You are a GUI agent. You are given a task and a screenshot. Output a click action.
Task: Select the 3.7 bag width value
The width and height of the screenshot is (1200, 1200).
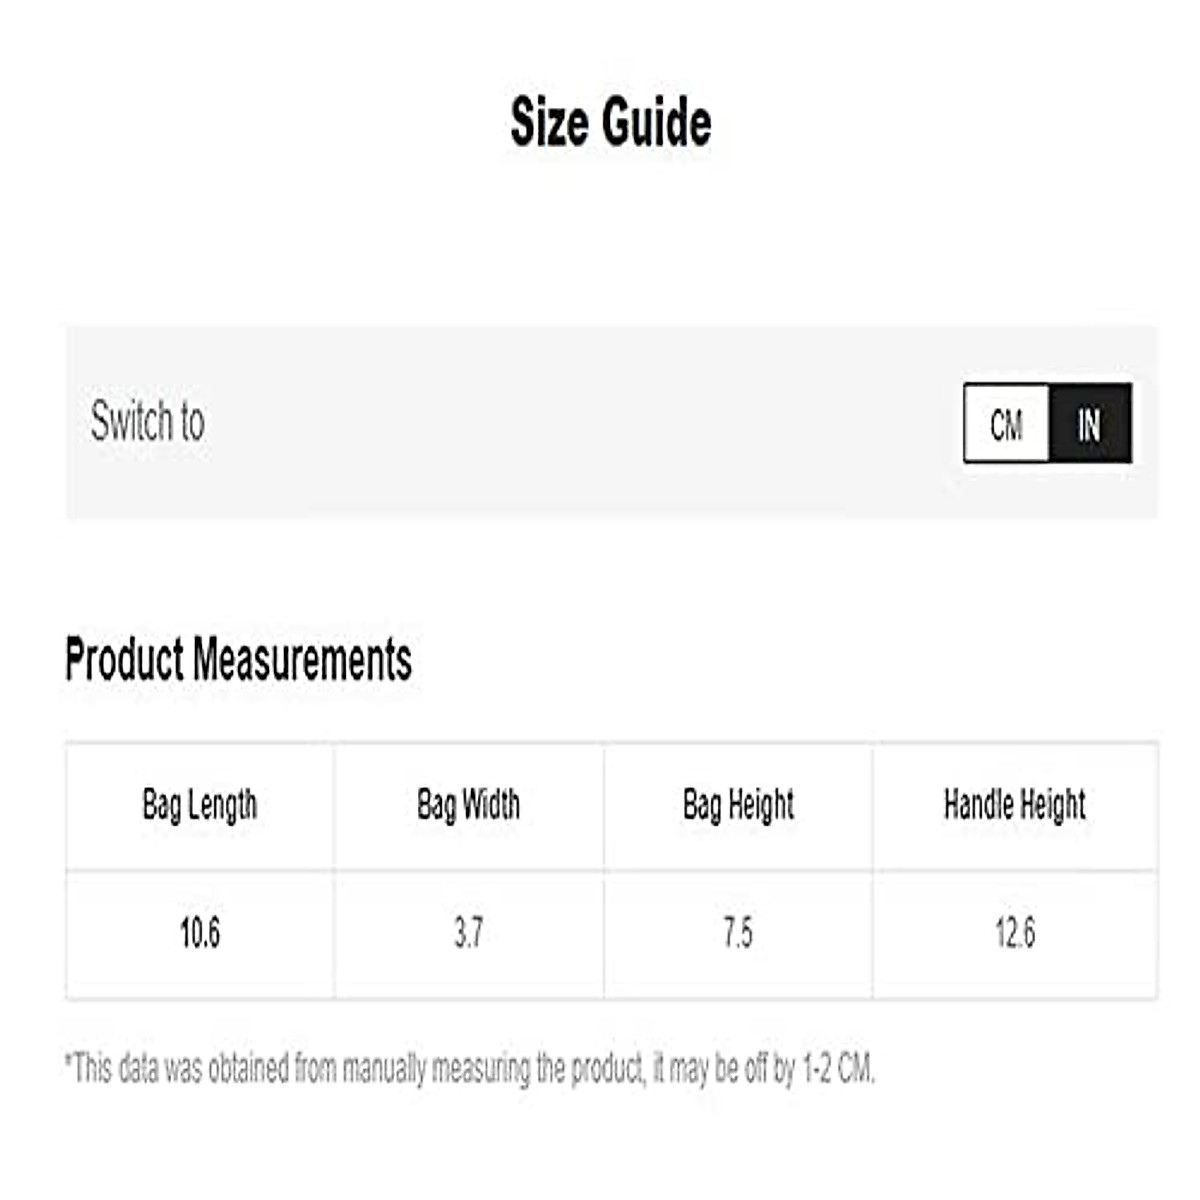click(468, 934)
